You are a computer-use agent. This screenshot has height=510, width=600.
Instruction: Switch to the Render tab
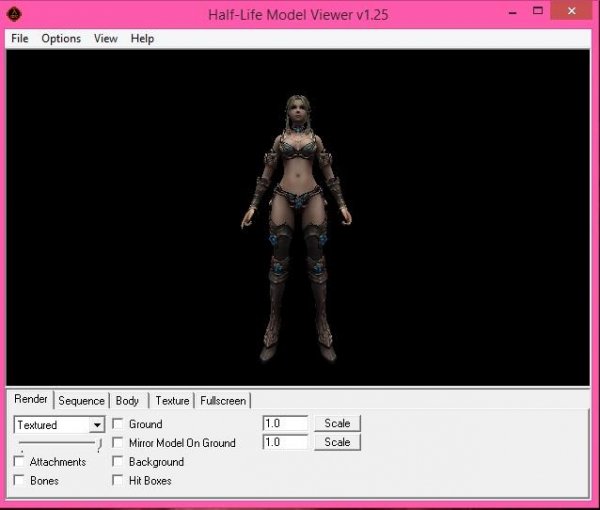(x=31, y=399)
